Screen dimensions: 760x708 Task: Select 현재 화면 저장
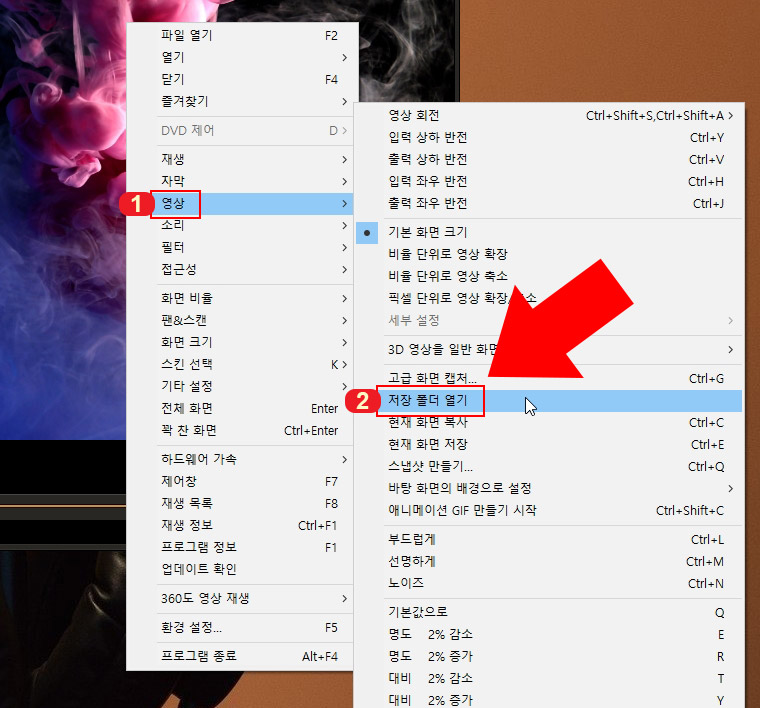tap(549, 444)
